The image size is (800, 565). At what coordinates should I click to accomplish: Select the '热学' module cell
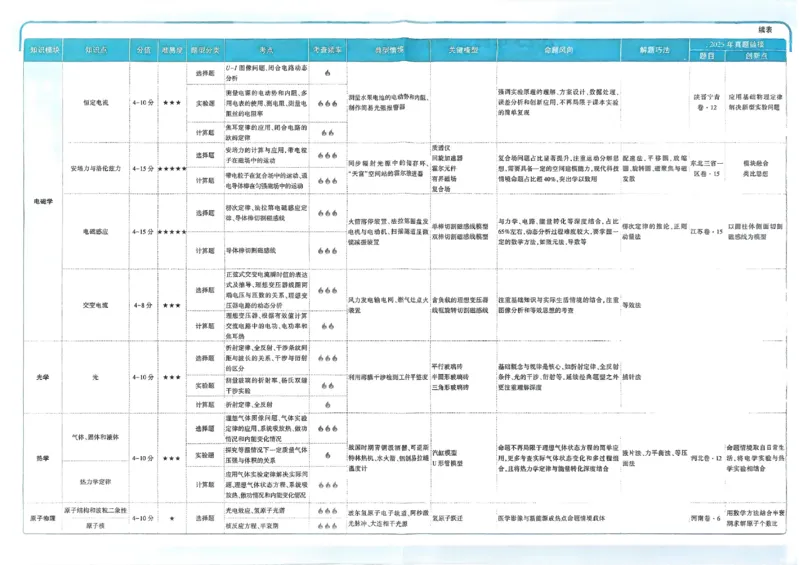click(x=43, y=458)
